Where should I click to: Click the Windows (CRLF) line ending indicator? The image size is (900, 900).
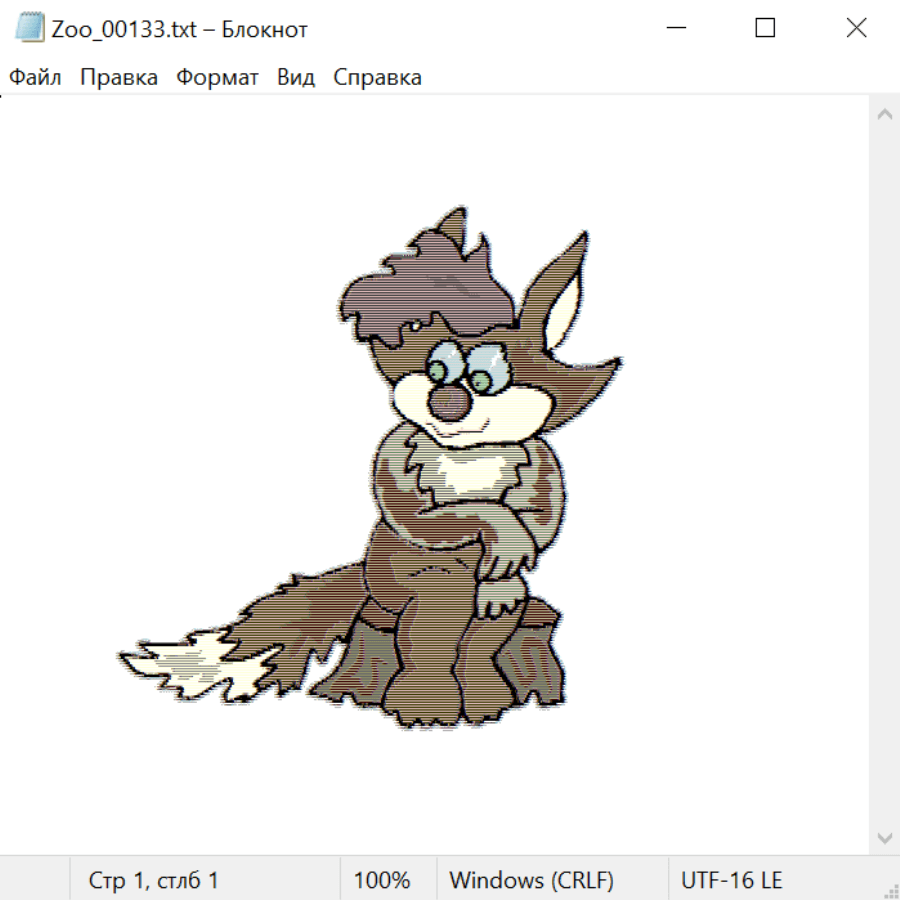531,880
